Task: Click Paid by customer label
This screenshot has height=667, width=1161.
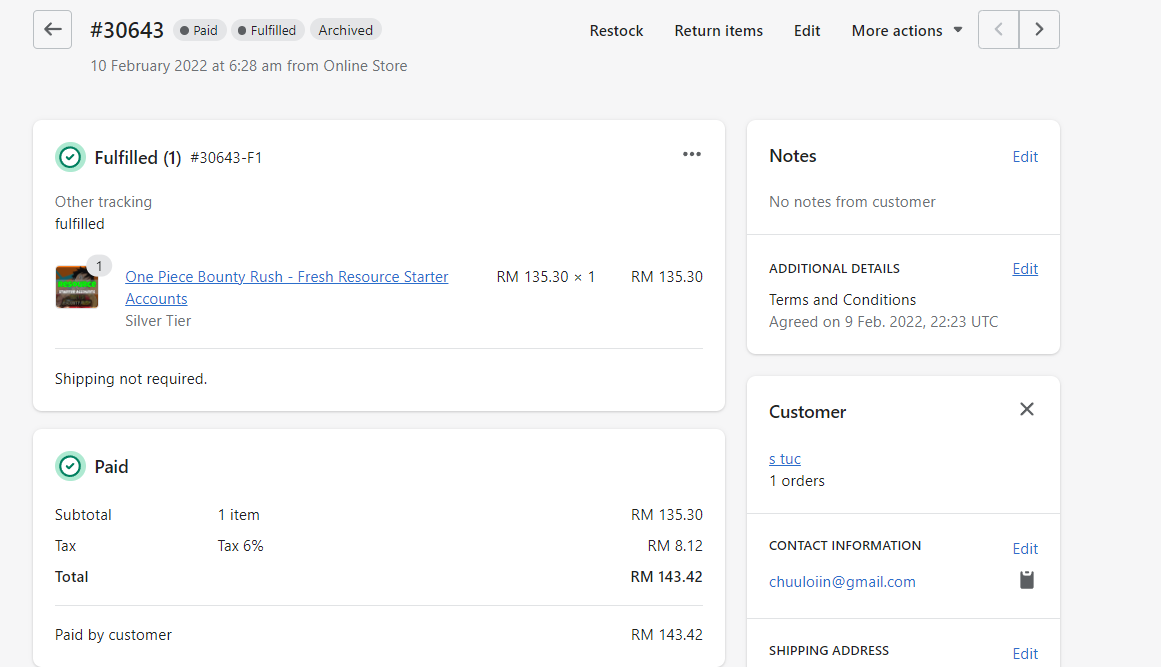Action: pyautogui.click(x=113, y=634)
